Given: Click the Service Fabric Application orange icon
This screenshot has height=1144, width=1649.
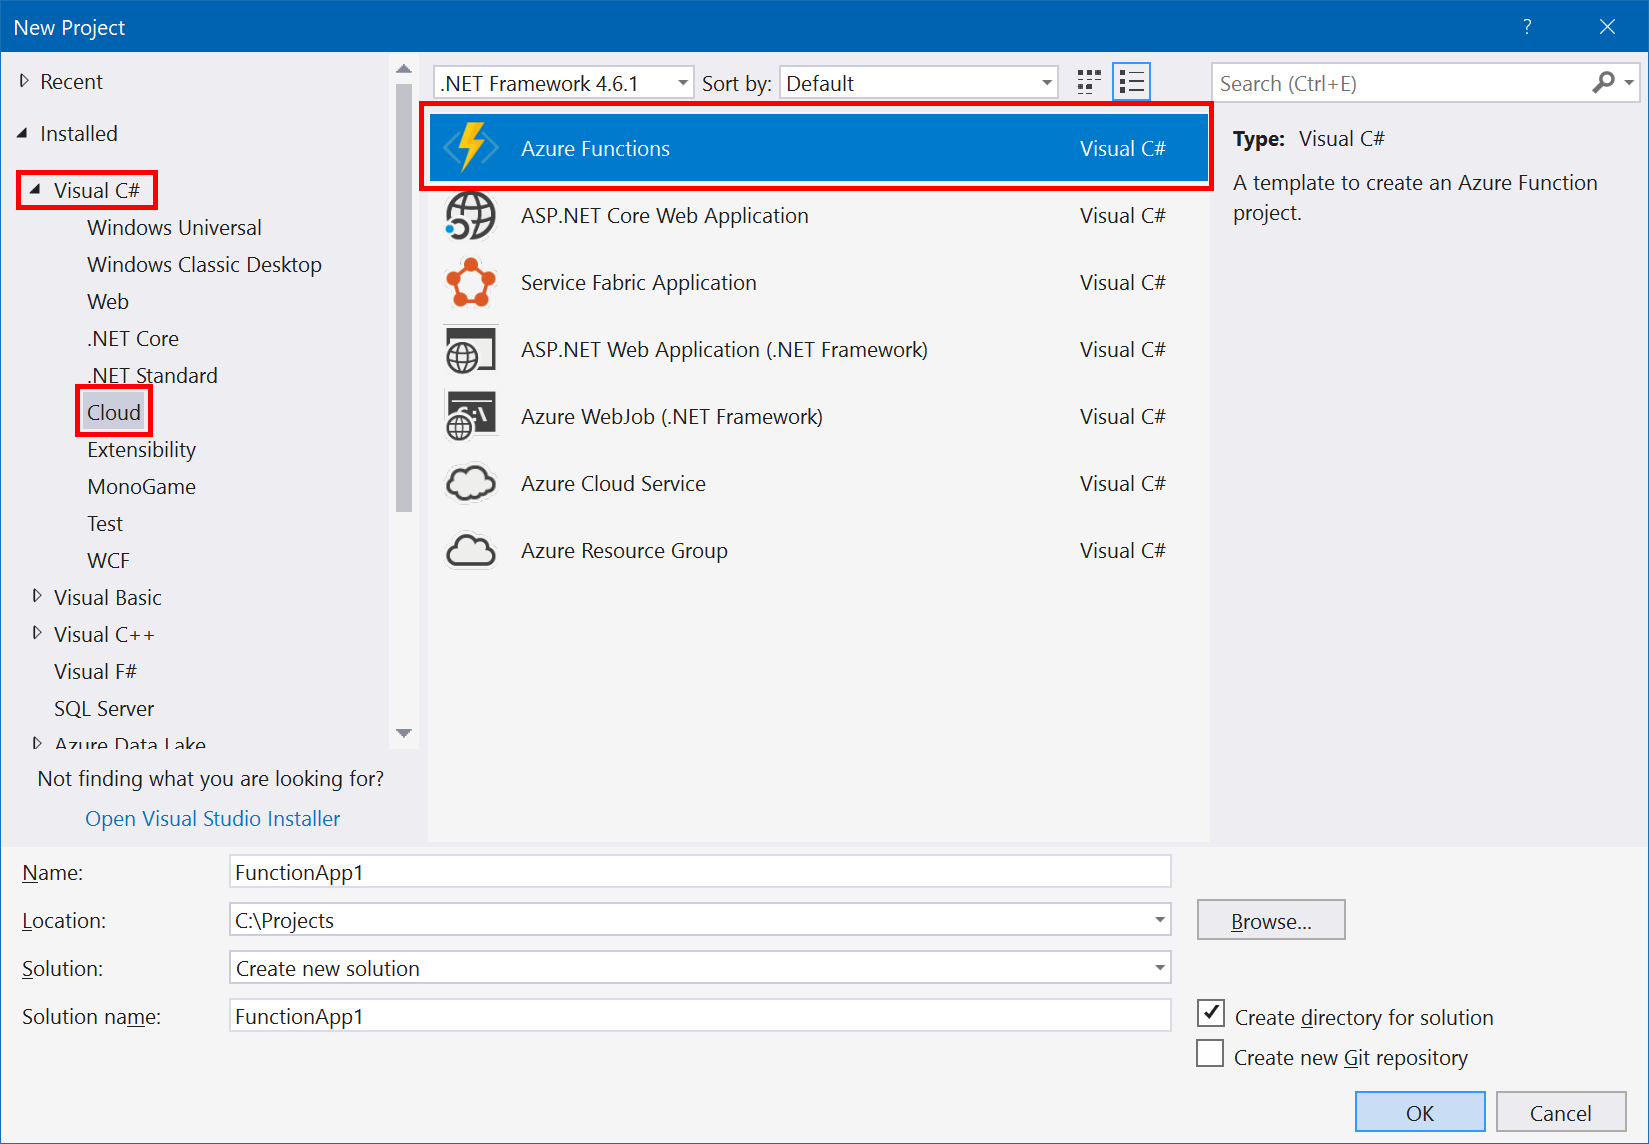Looking at the screenshot, I should pos(471,282).
